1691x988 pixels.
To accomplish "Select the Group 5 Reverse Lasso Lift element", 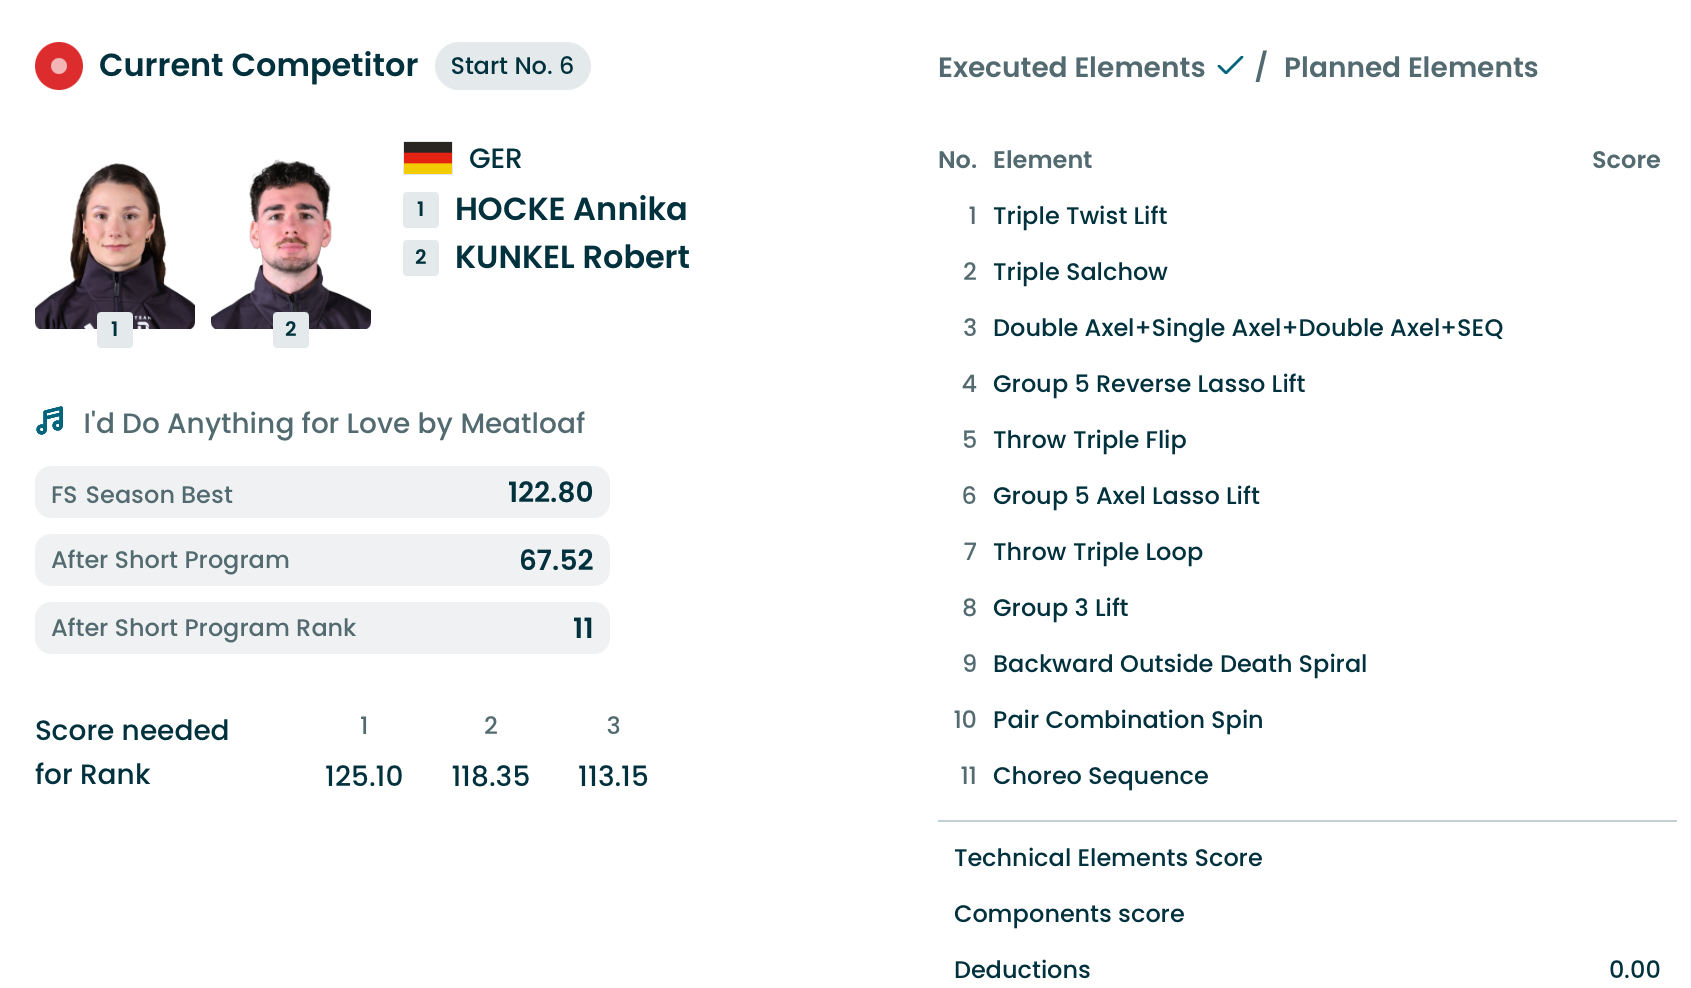I will pyautogui.click(x=1149, y=384).
